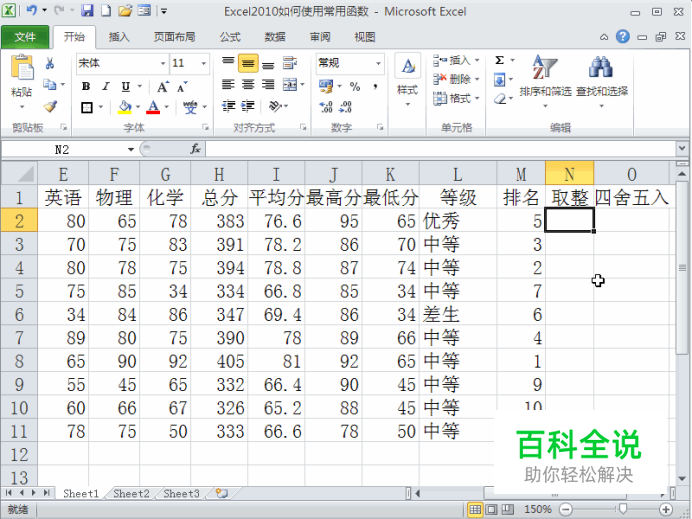
Task: Click the Zoom In plus button
Action: pos(666,509)
